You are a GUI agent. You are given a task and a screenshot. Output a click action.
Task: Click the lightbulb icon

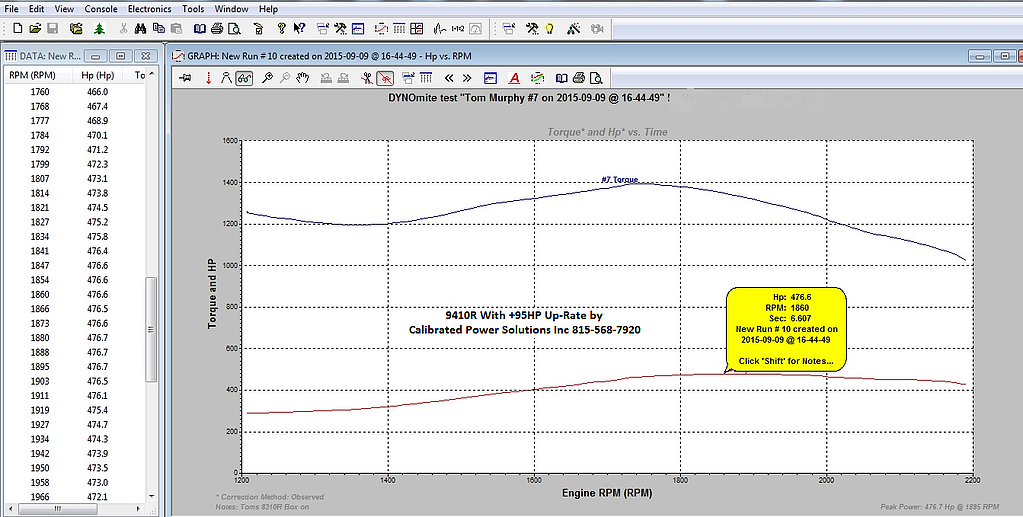pos(550,29)
